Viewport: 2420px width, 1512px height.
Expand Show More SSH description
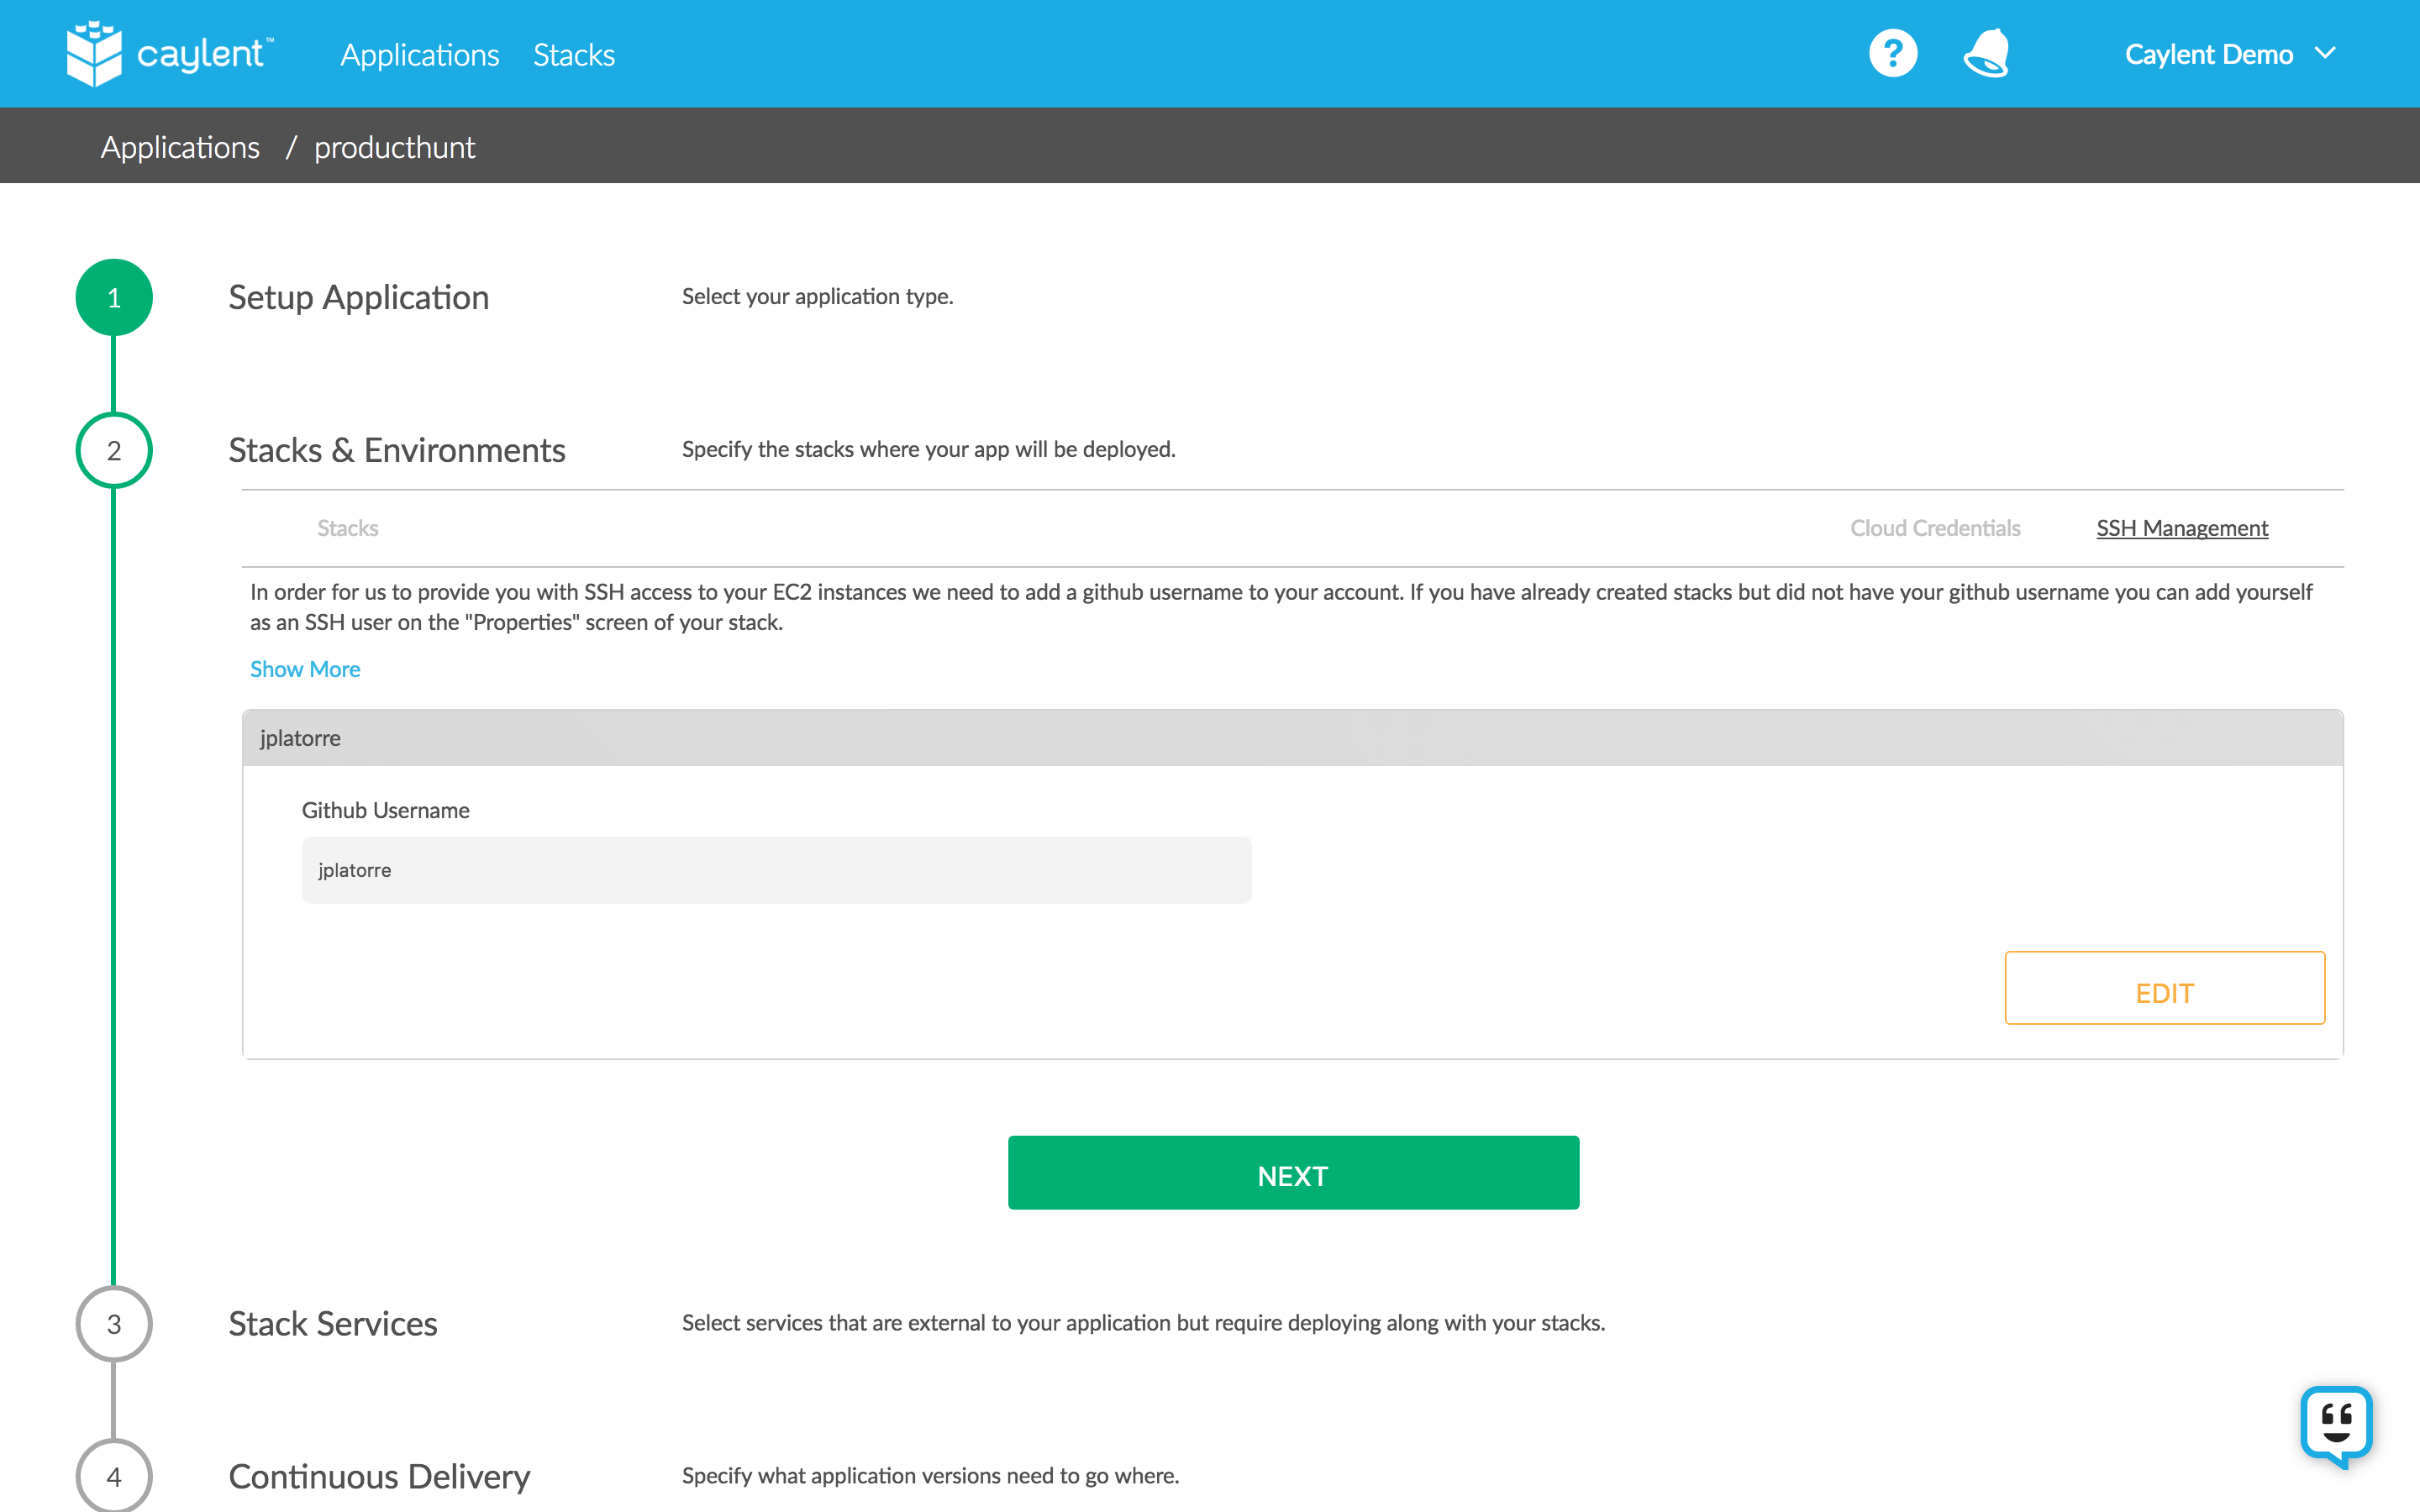coord(305,669)
